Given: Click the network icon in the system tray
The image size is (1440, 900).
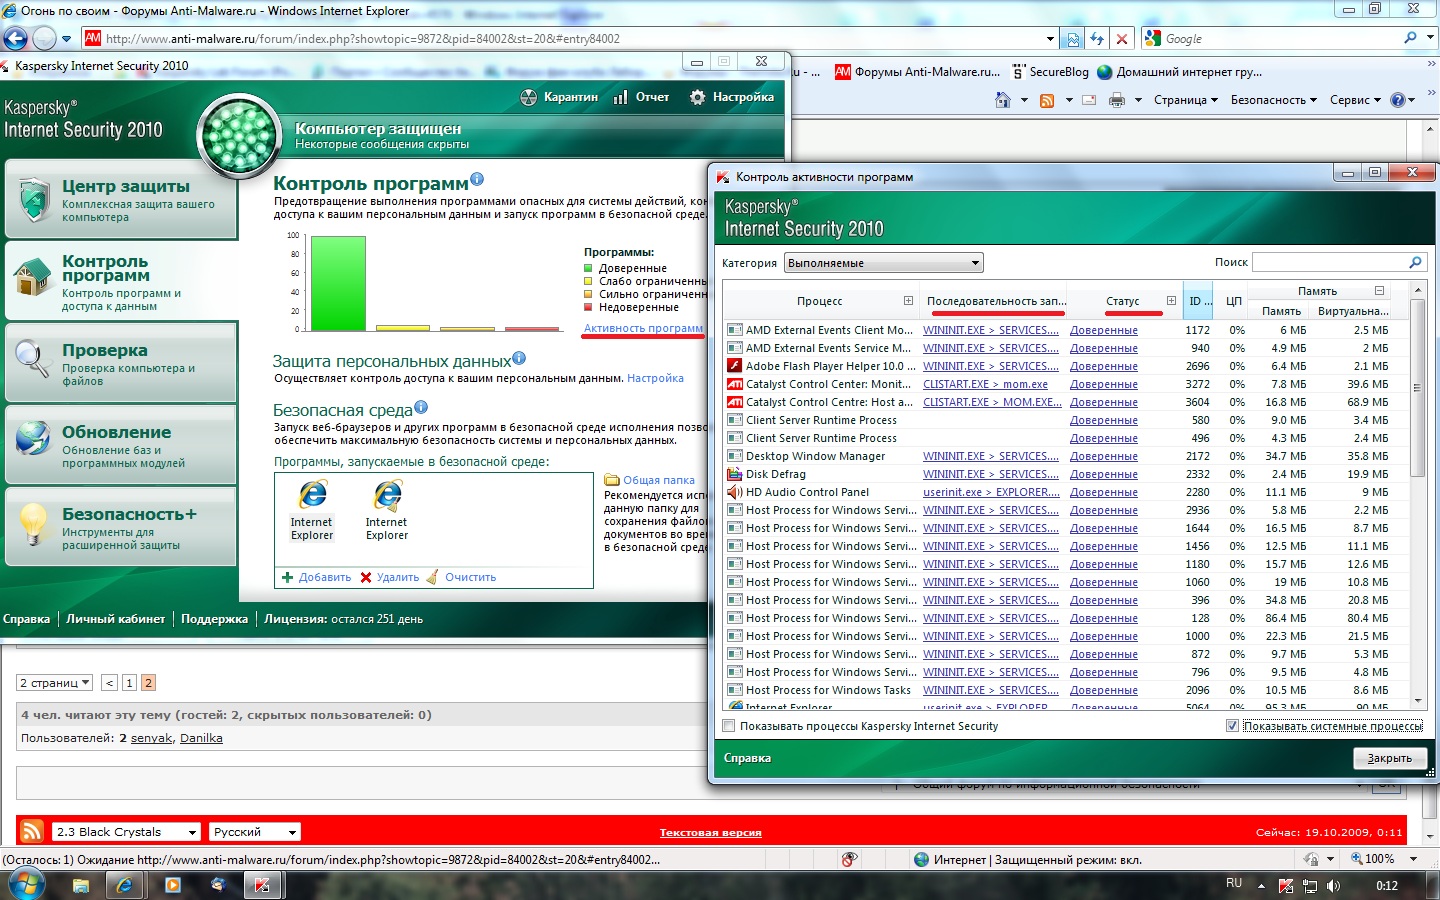Looking at the screenshot, I should click(x=1310, y=886).
